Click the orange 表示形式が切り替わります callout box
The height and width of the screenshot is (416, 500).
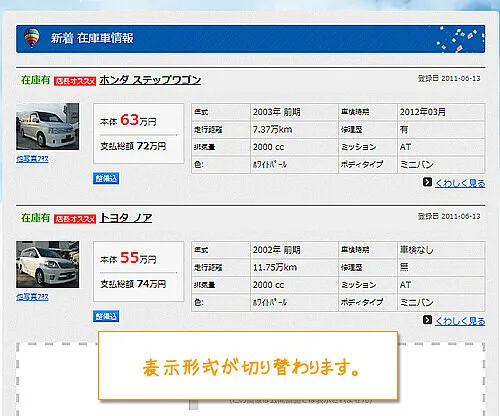[248, 365]
